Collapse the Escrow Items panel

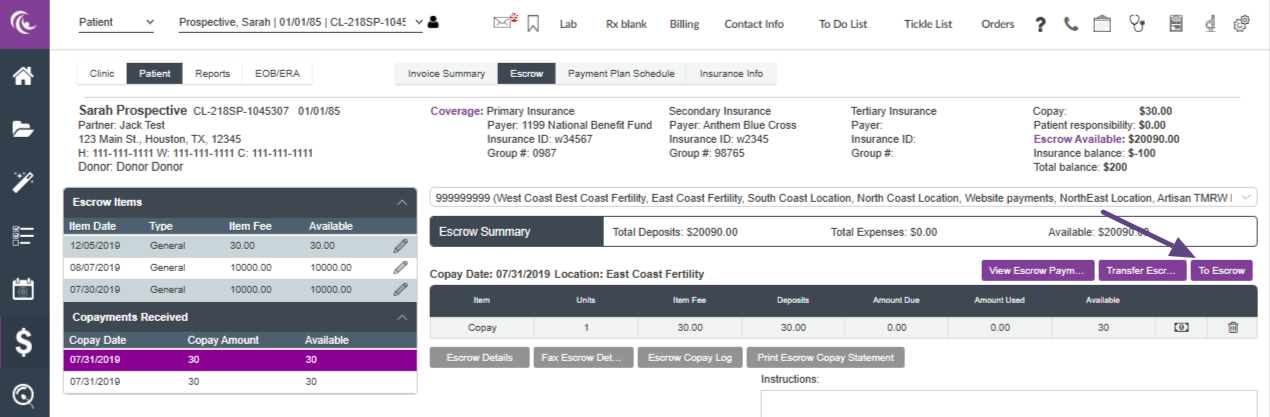click(x=402, y=202)
